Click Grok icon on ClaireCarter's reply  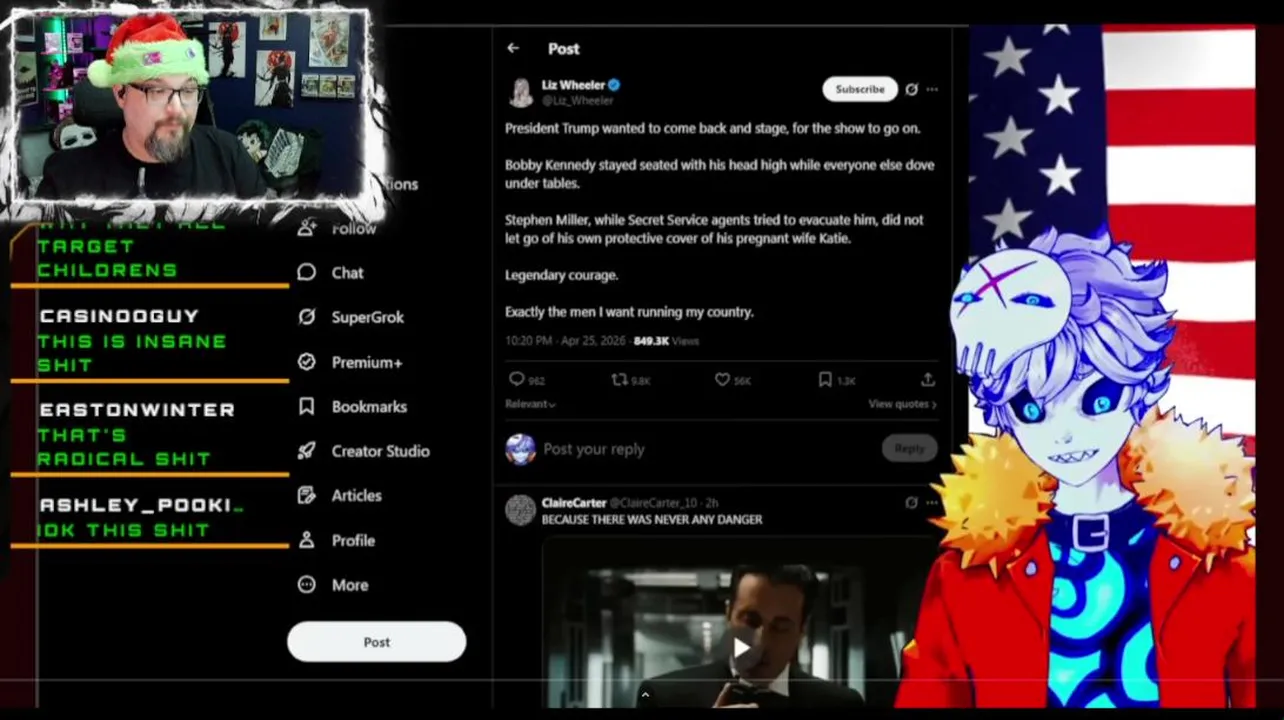point(911,503)
